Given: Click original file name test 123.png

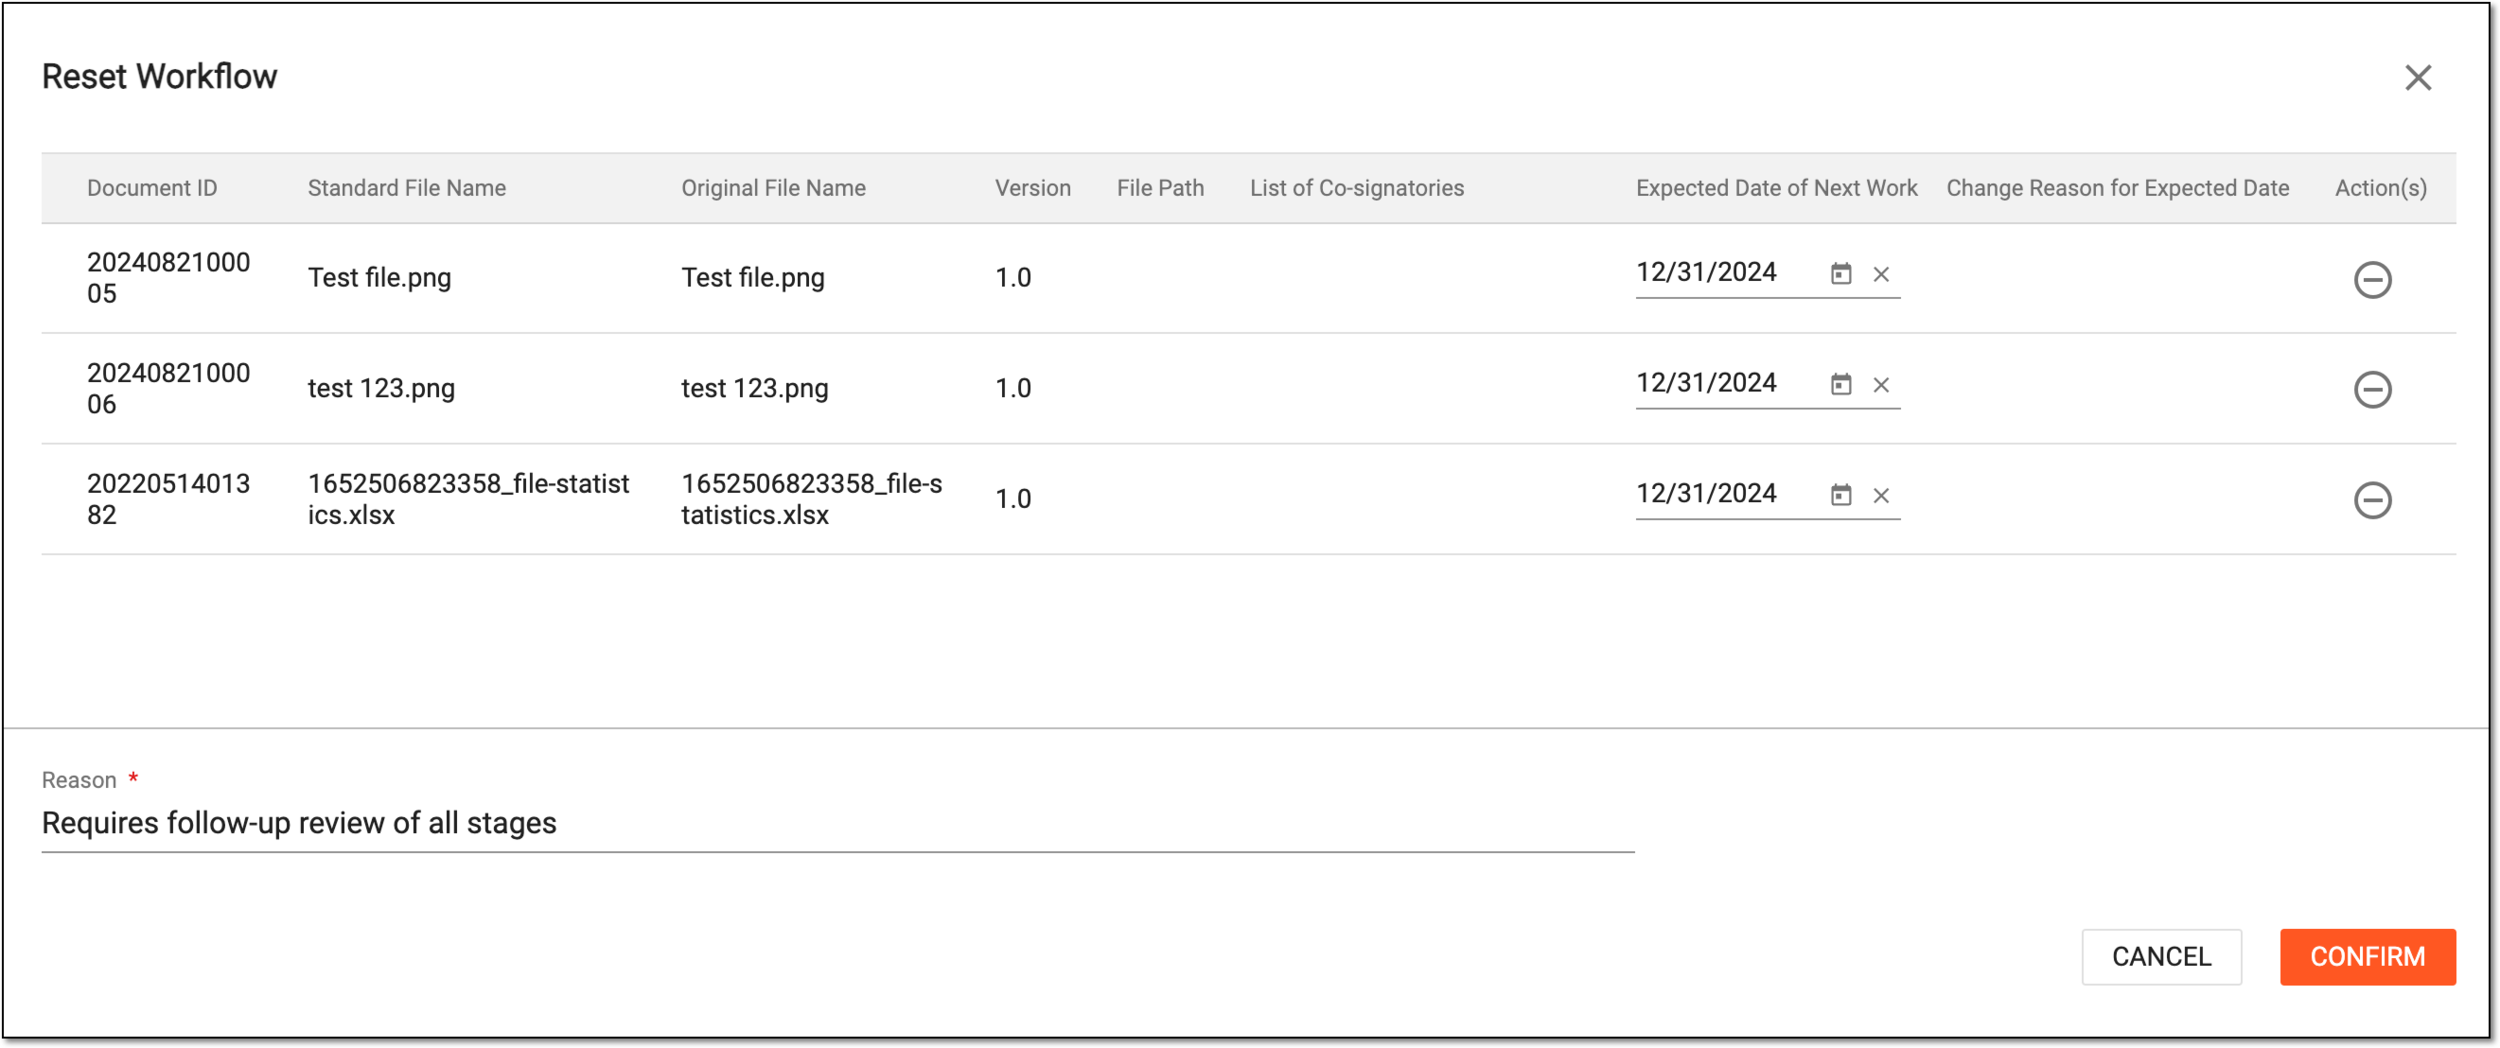Looking at the screenshot, I should (x=754, y=388).
